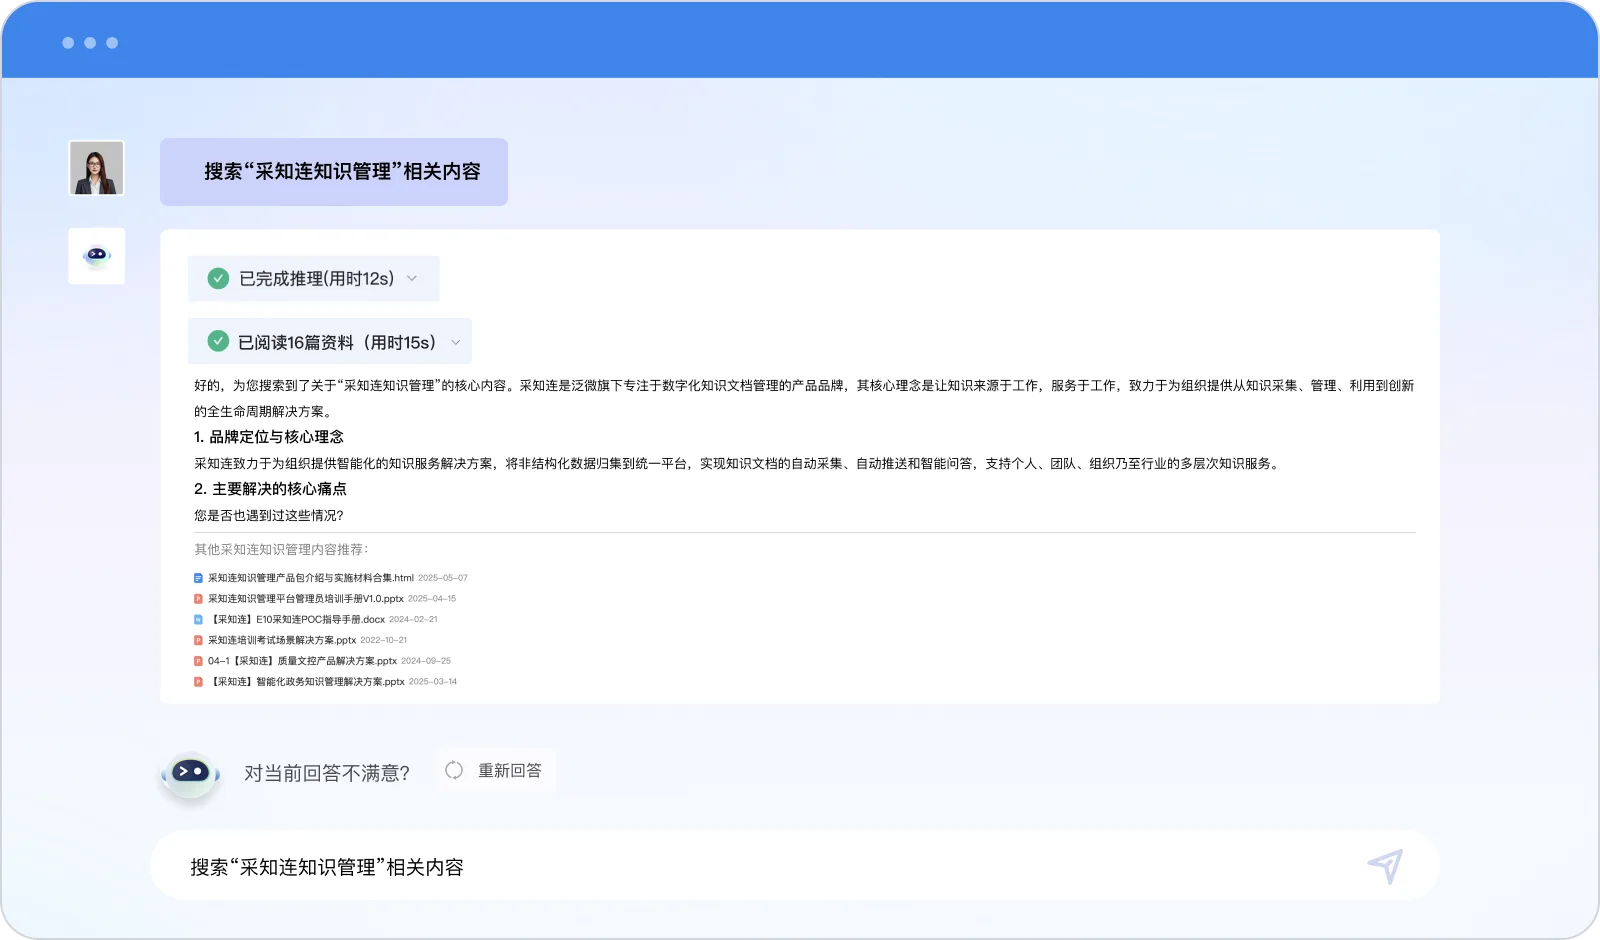Click the green check icon beside 已阅读16篇资料

pyautogui.click(x=218, y=341)
